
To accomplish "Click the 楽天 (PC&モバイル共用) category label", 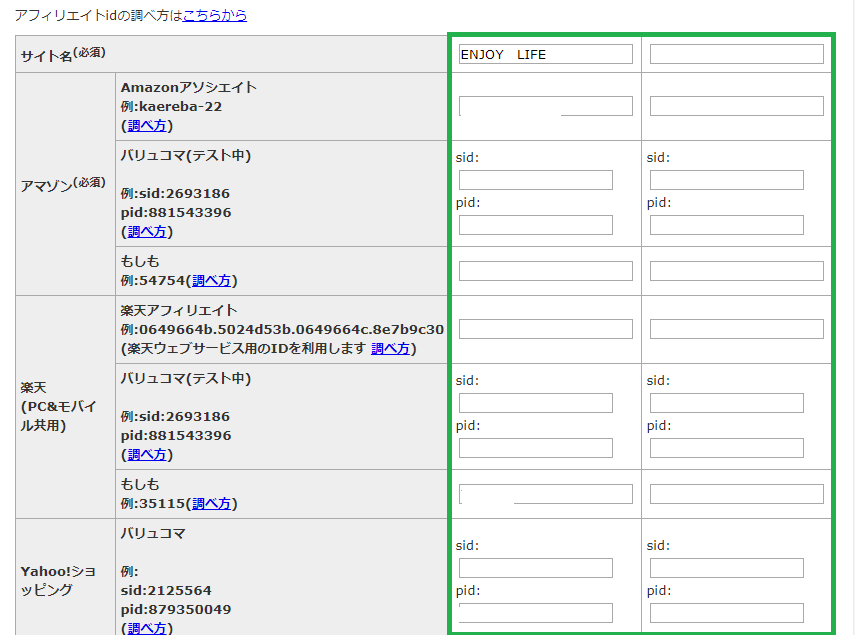I will (x=58, y=407).
